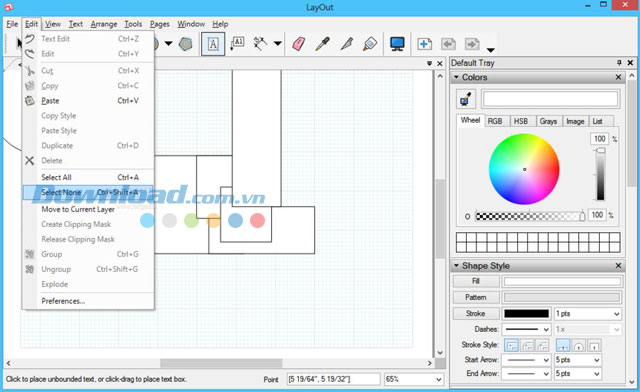Click the screen color picker eyedropper icon
Viewport: 640px width, 392px height.
pos(465,99)
